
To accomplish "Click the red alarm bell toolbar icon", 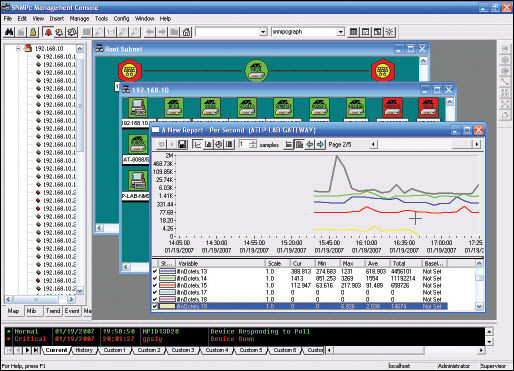I will click(48, 32).
